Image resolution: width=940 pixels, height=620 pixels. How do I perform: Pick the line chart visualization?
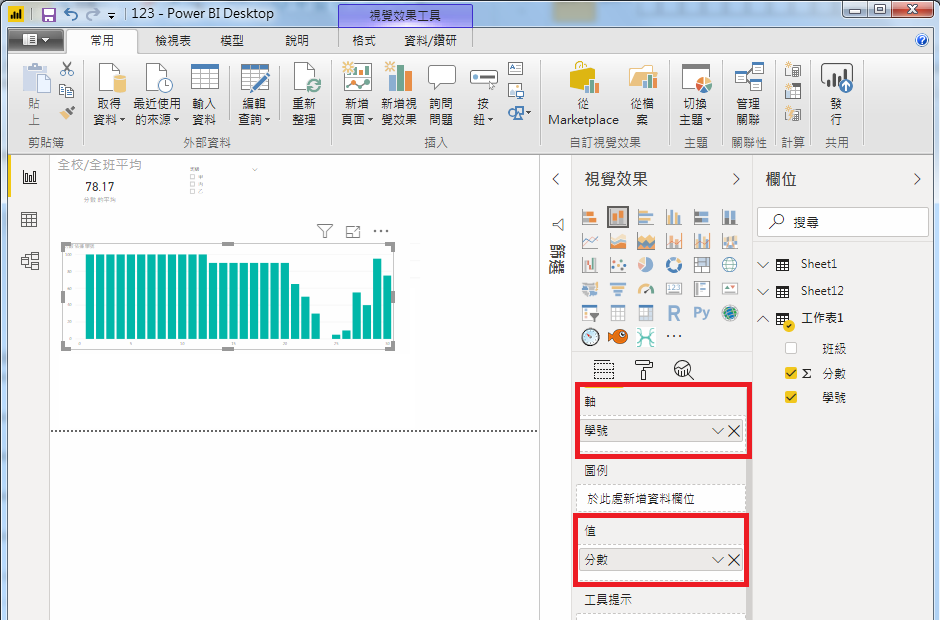[590, 241]
